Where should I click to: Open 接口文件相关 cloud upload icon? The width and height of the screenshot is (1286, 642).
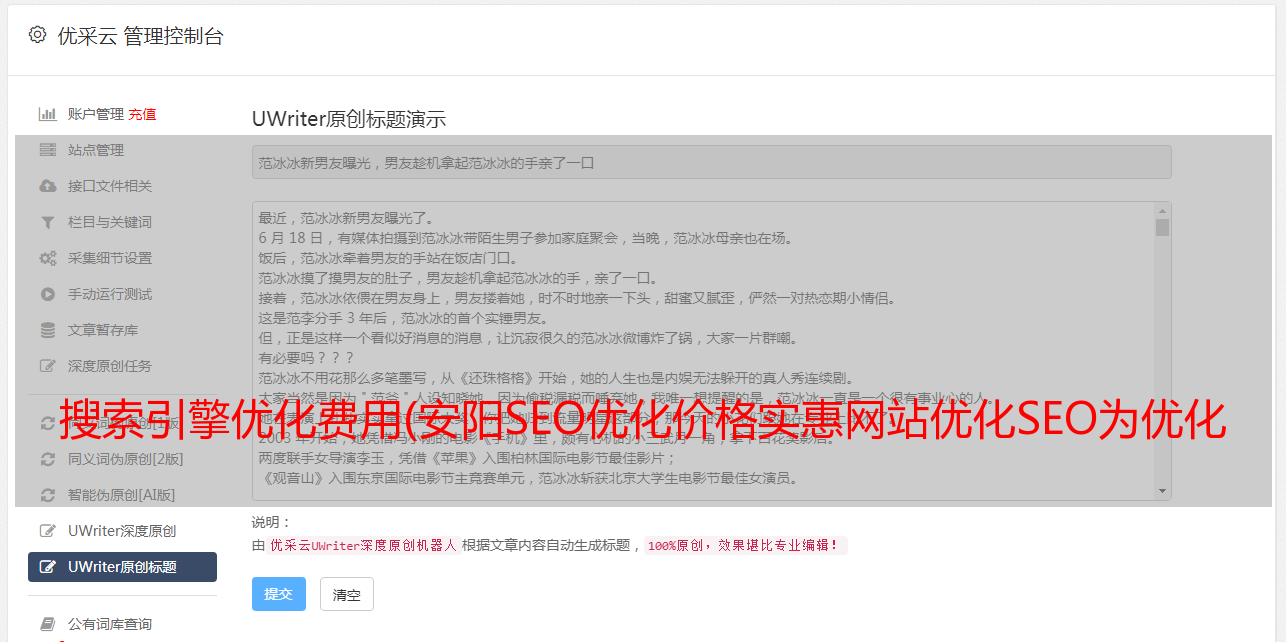[47, 186]
